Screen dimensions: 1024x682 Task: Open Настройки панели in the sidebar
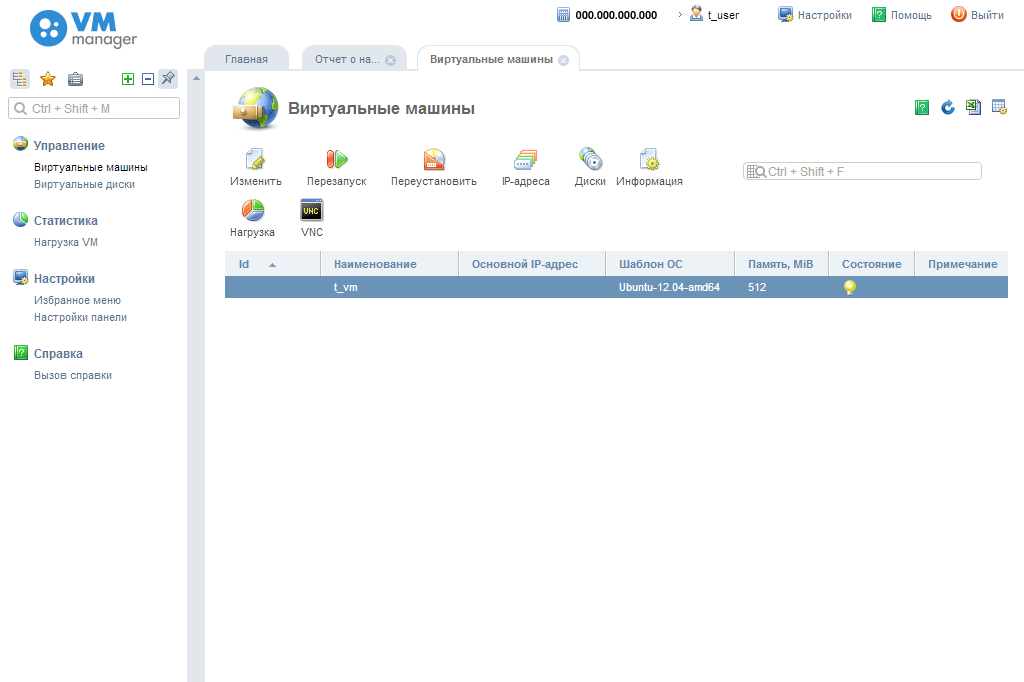click(x=80, y=317)
